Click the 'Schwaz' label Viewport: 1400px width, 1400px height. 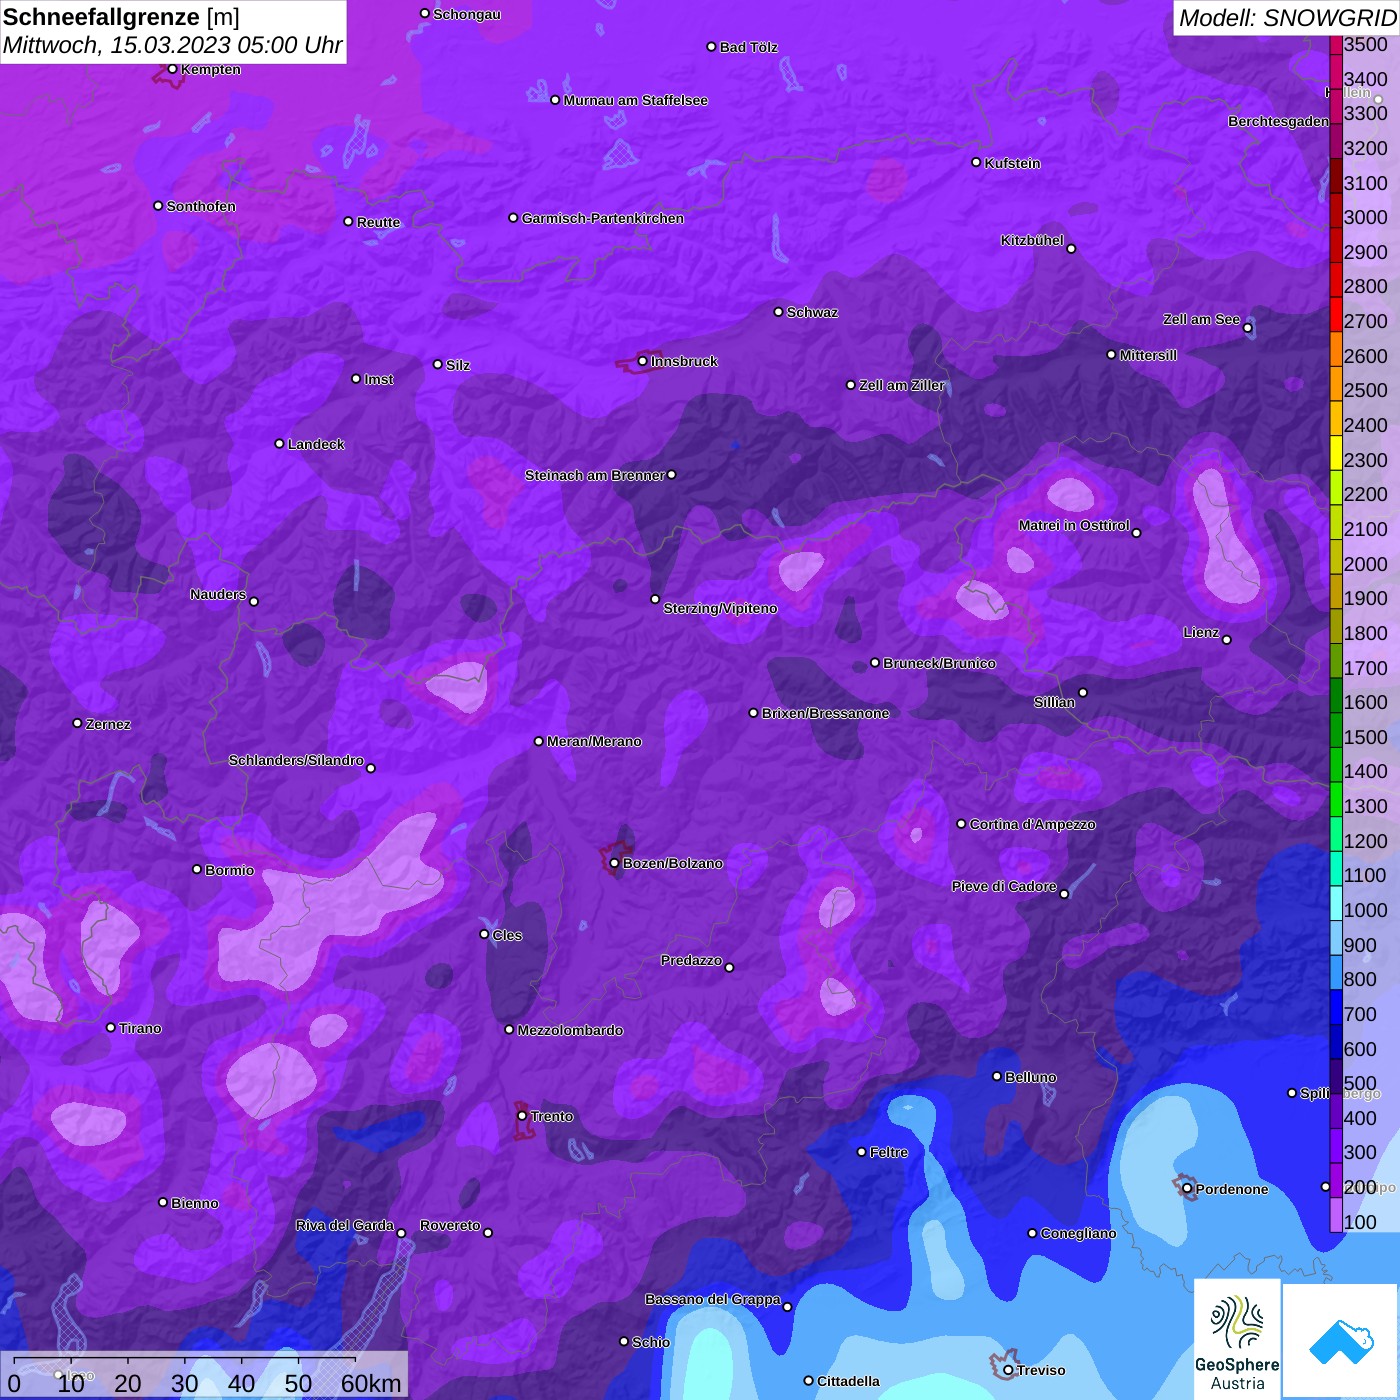click(x=812, y=312)
